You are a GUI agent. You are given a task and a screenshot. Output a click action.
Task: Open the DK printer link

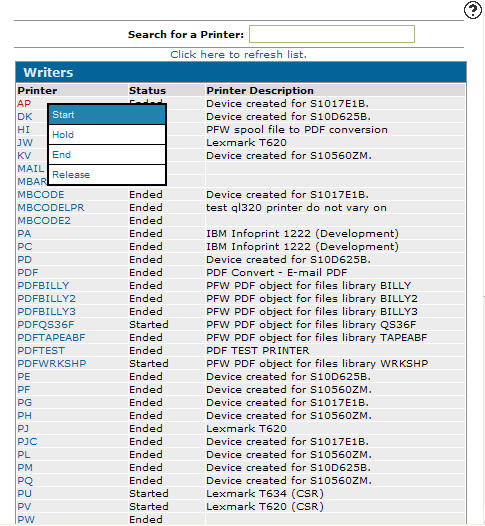pos(25,117)
